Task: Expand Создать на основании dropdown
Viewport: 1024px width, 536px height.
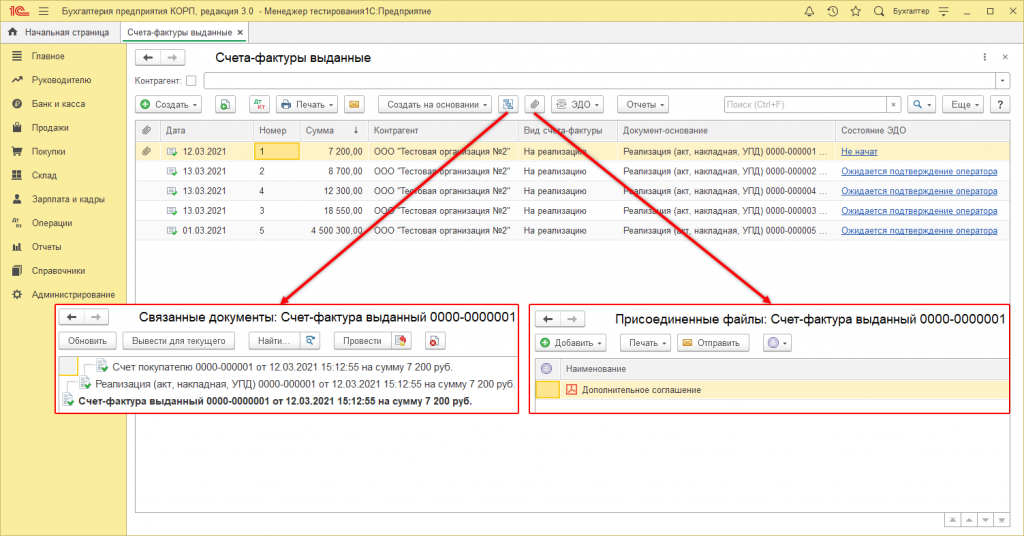Action: (x=436, y=104)
